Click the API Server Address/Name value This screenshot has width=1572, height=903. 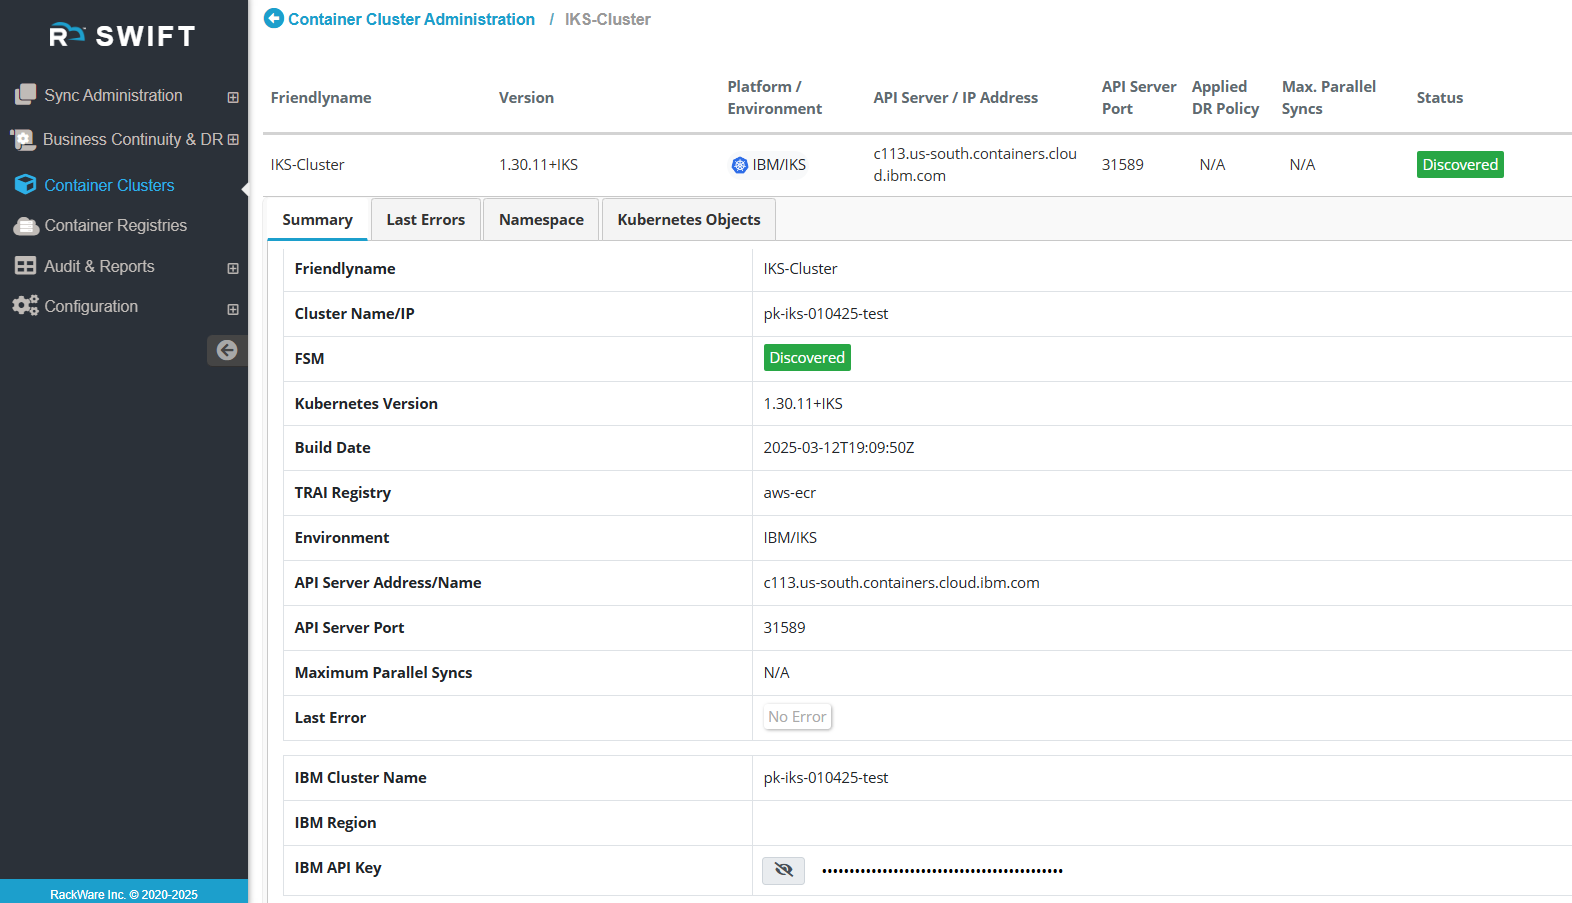pos(901,583)
